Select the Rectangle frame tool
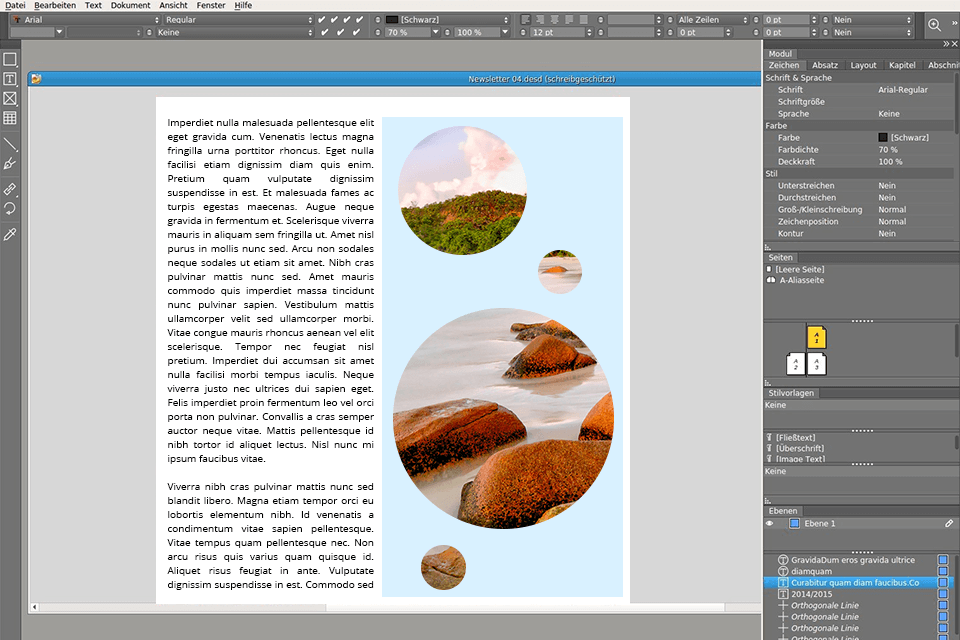This screenshot has height=640, width=960. click(x=11, y=60)
